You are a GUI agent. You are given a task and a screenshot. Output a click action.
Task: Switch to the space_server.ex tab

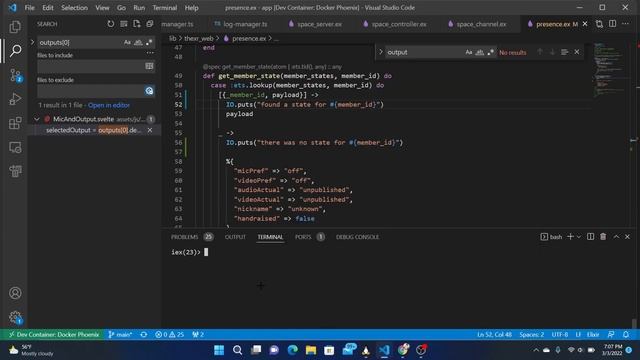click(x=315, y=24)
